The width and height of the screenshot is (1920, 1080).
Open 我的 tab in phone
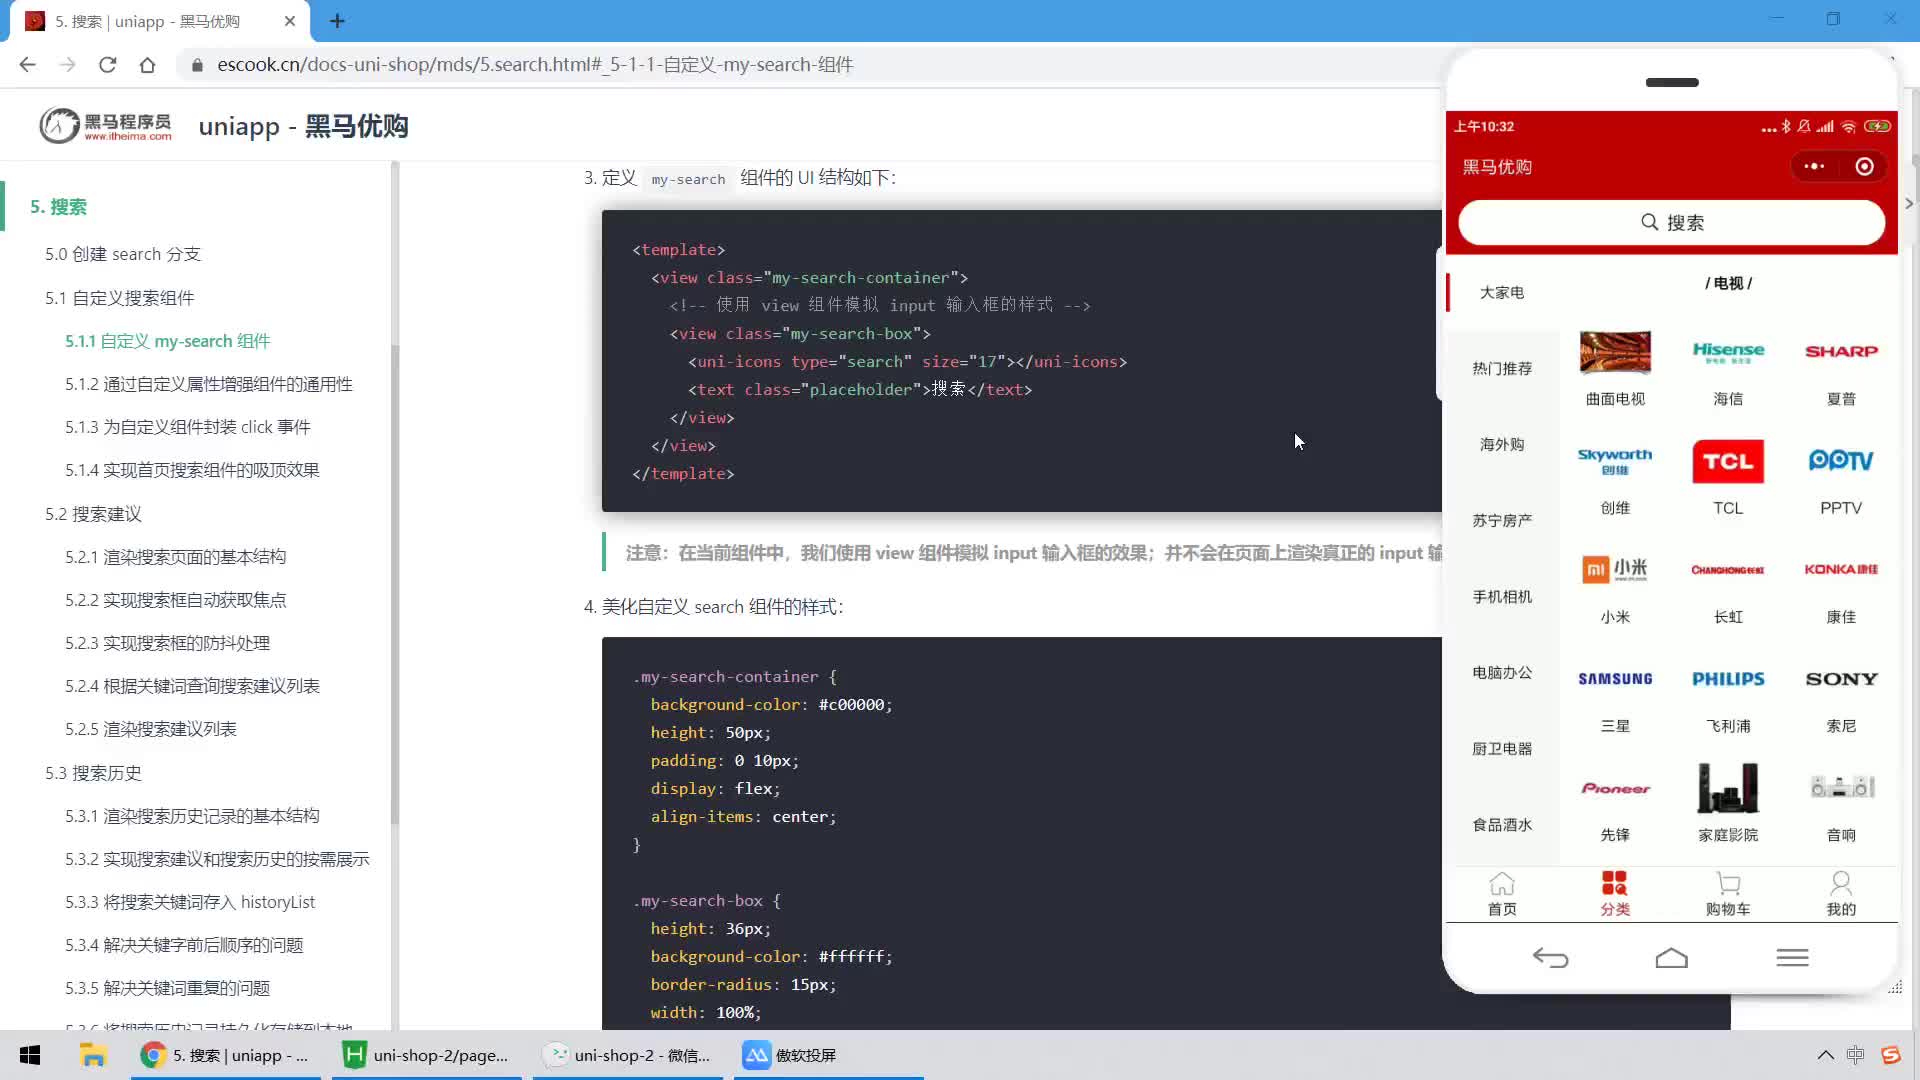click(x=1841, y=894)
